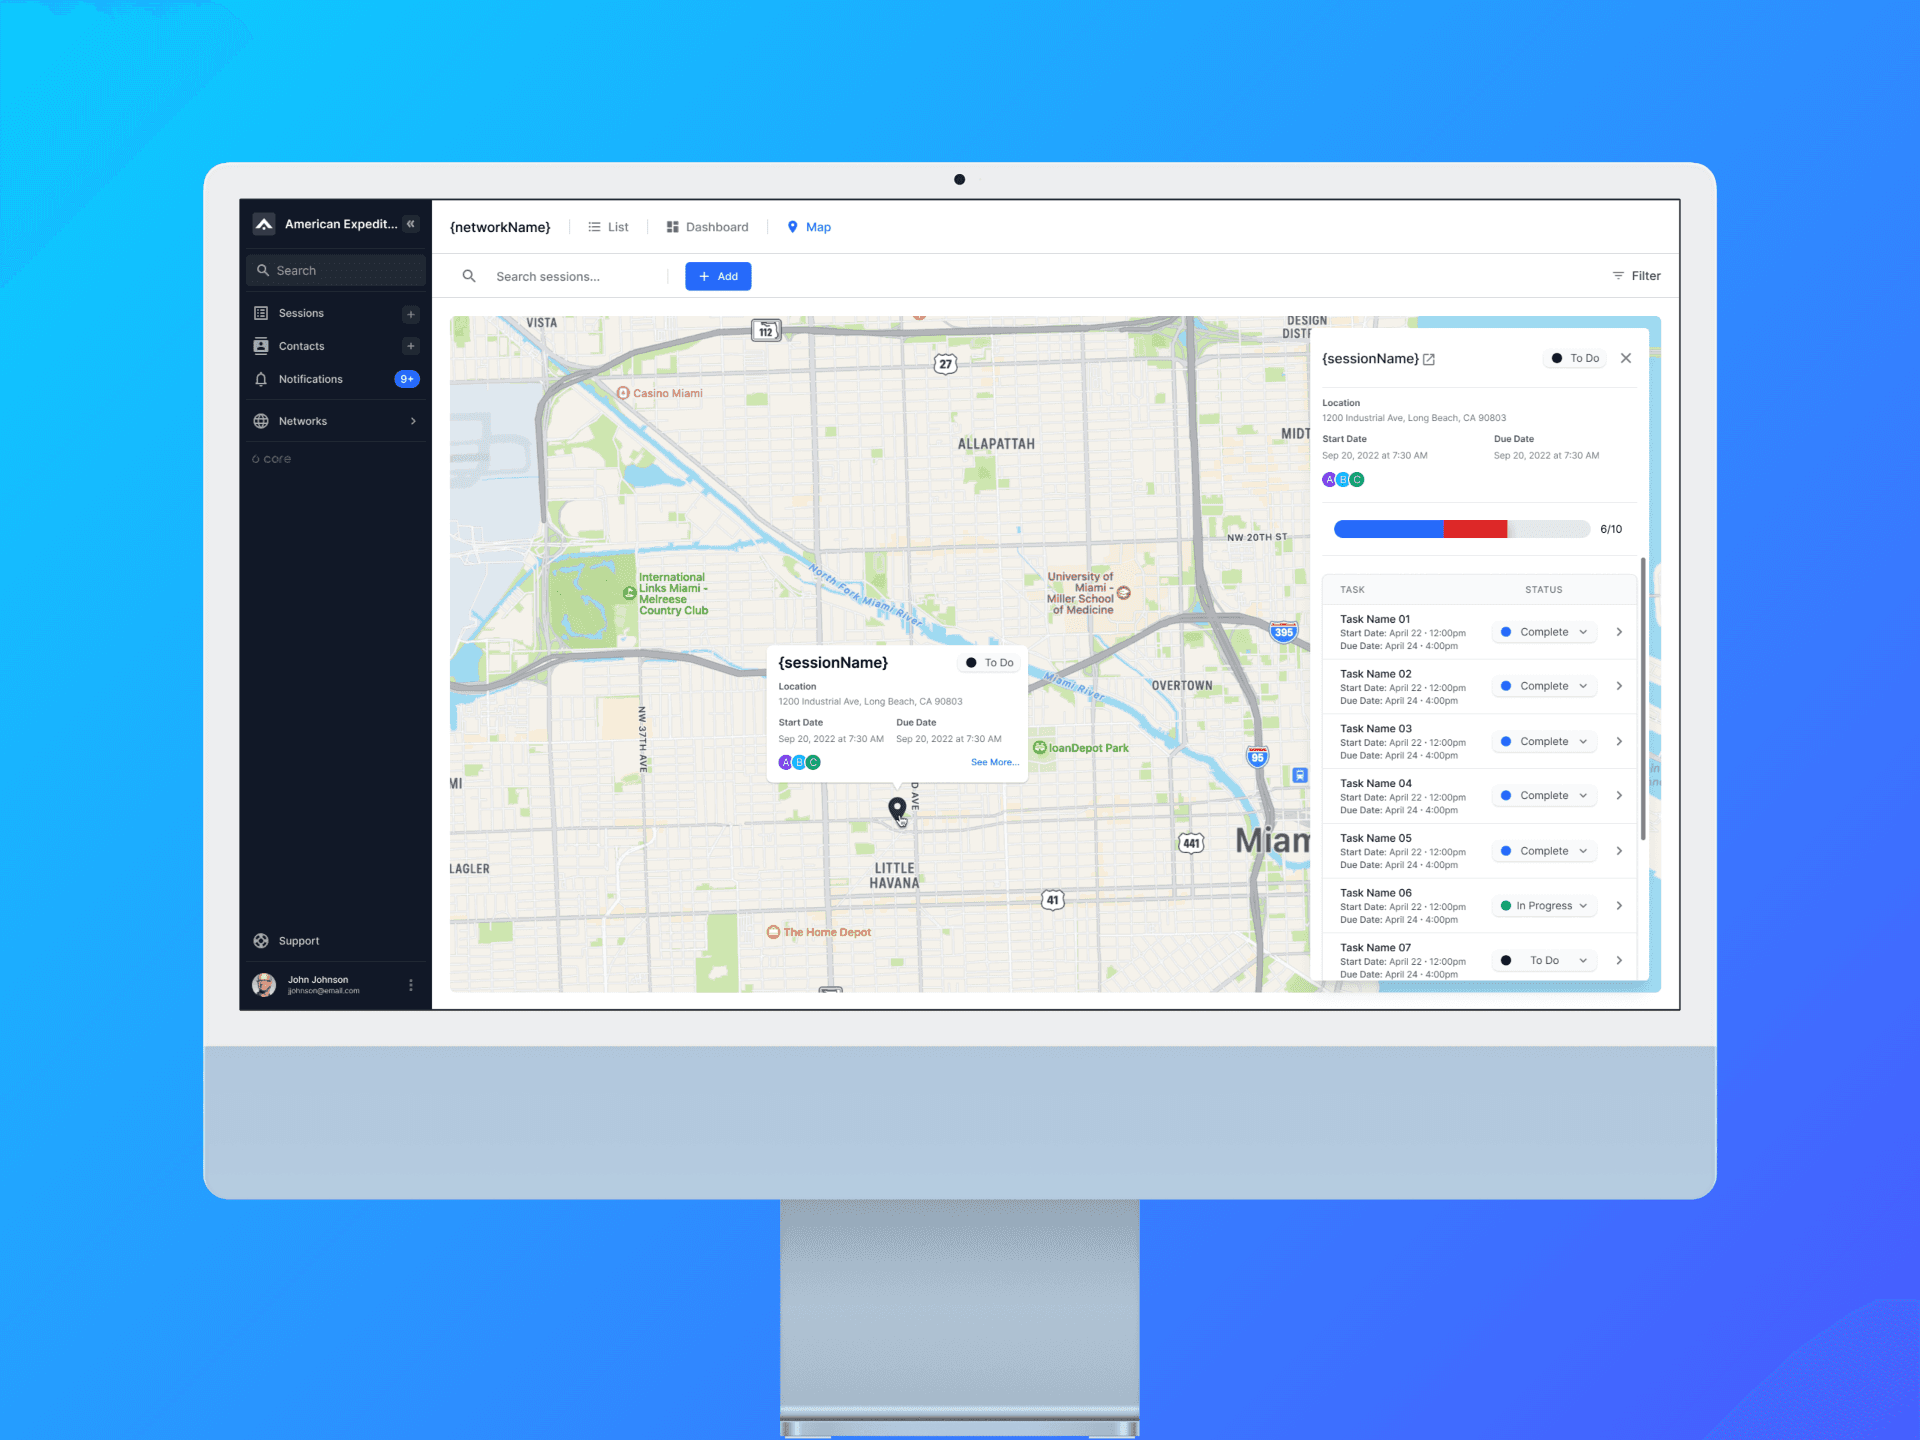
Task: Click the blue Add button
Action: pos(718,276)
